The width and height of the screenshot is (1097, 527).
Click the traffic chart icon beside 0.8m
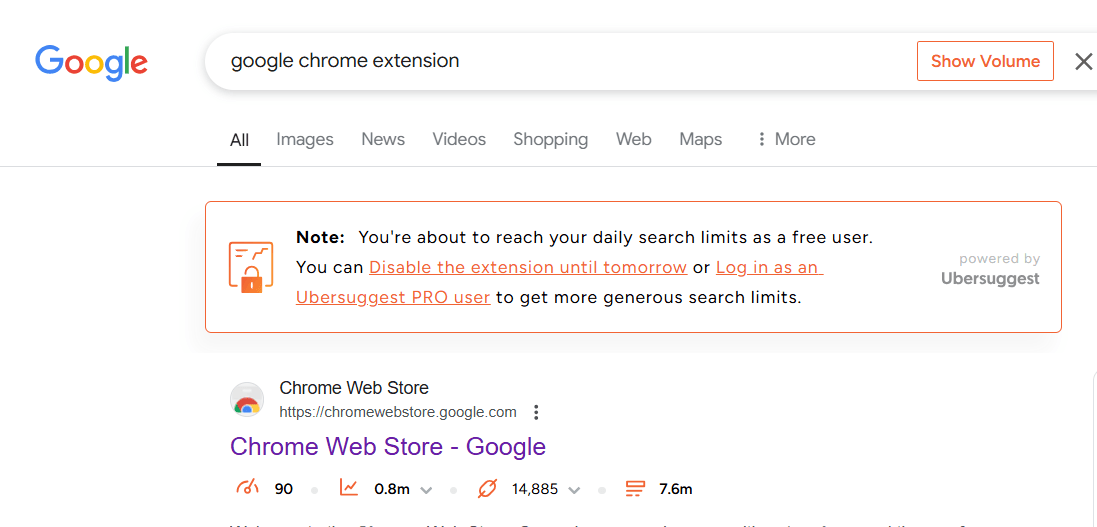click(349, 488)
